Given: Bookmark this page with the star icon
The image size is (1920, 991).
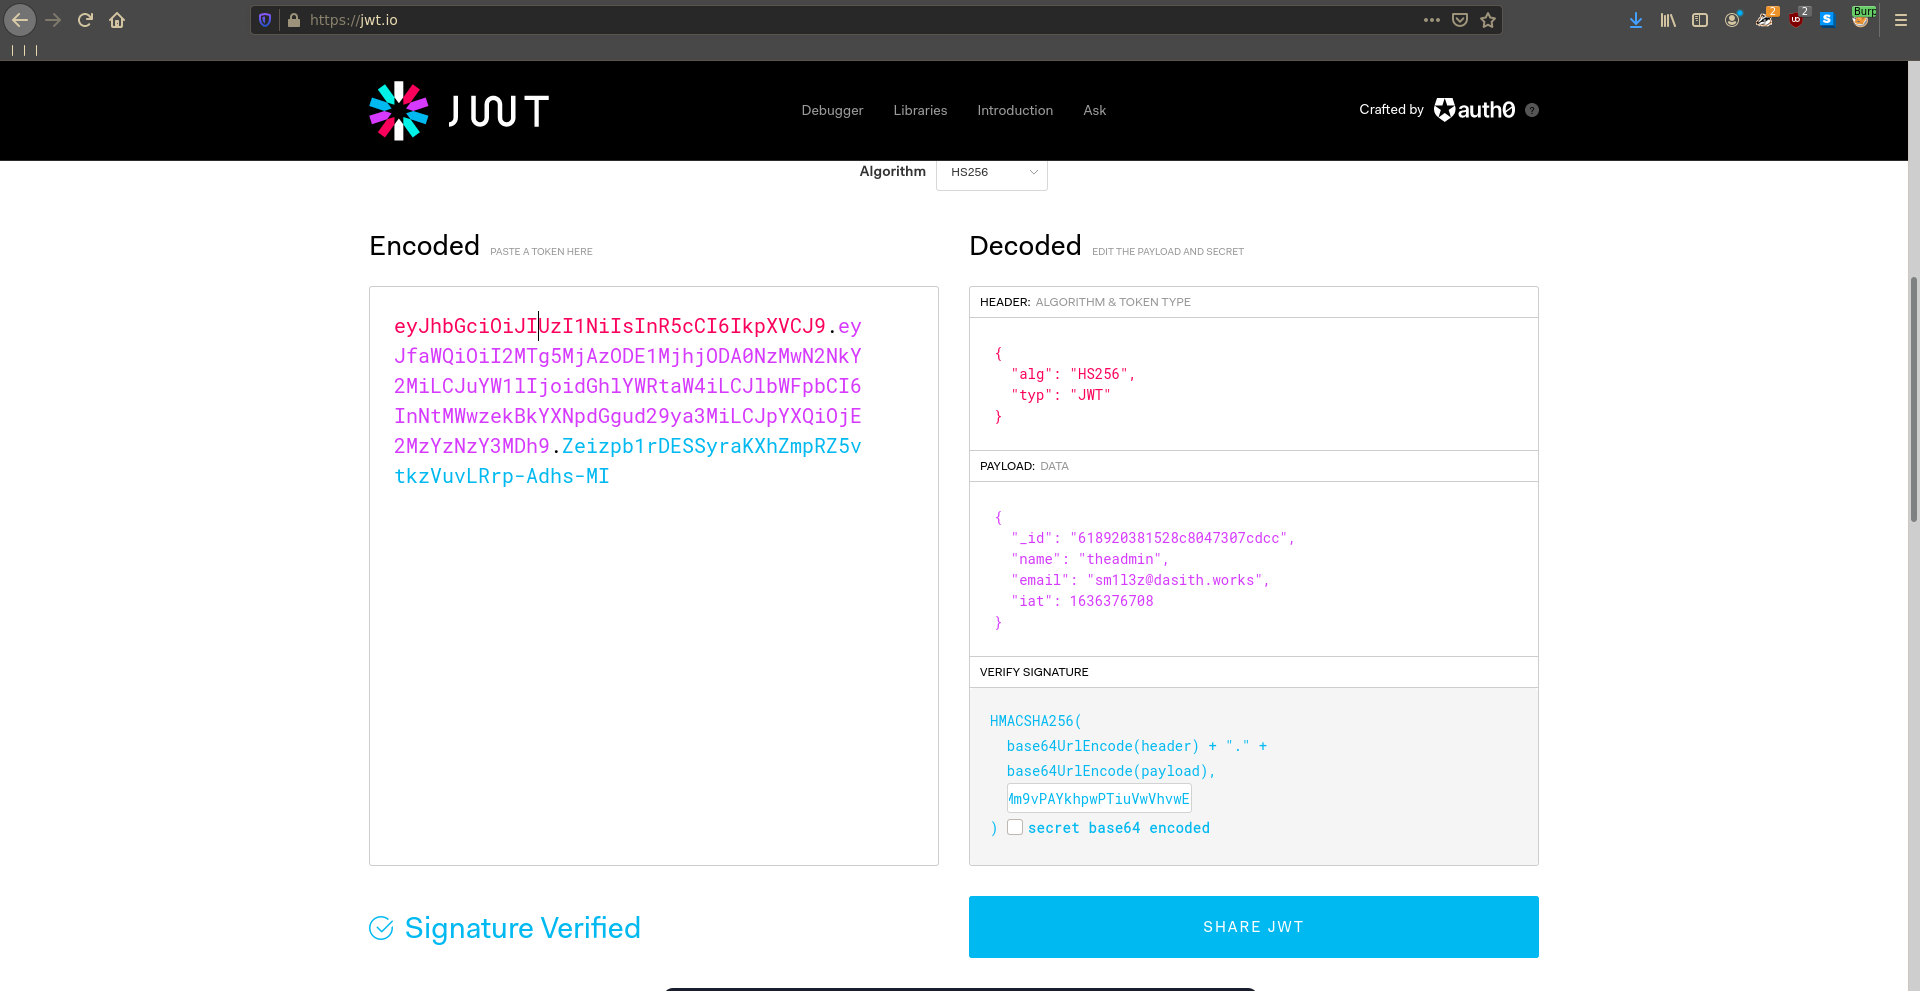Looking at the screenshot, I should click(1488, 20).
